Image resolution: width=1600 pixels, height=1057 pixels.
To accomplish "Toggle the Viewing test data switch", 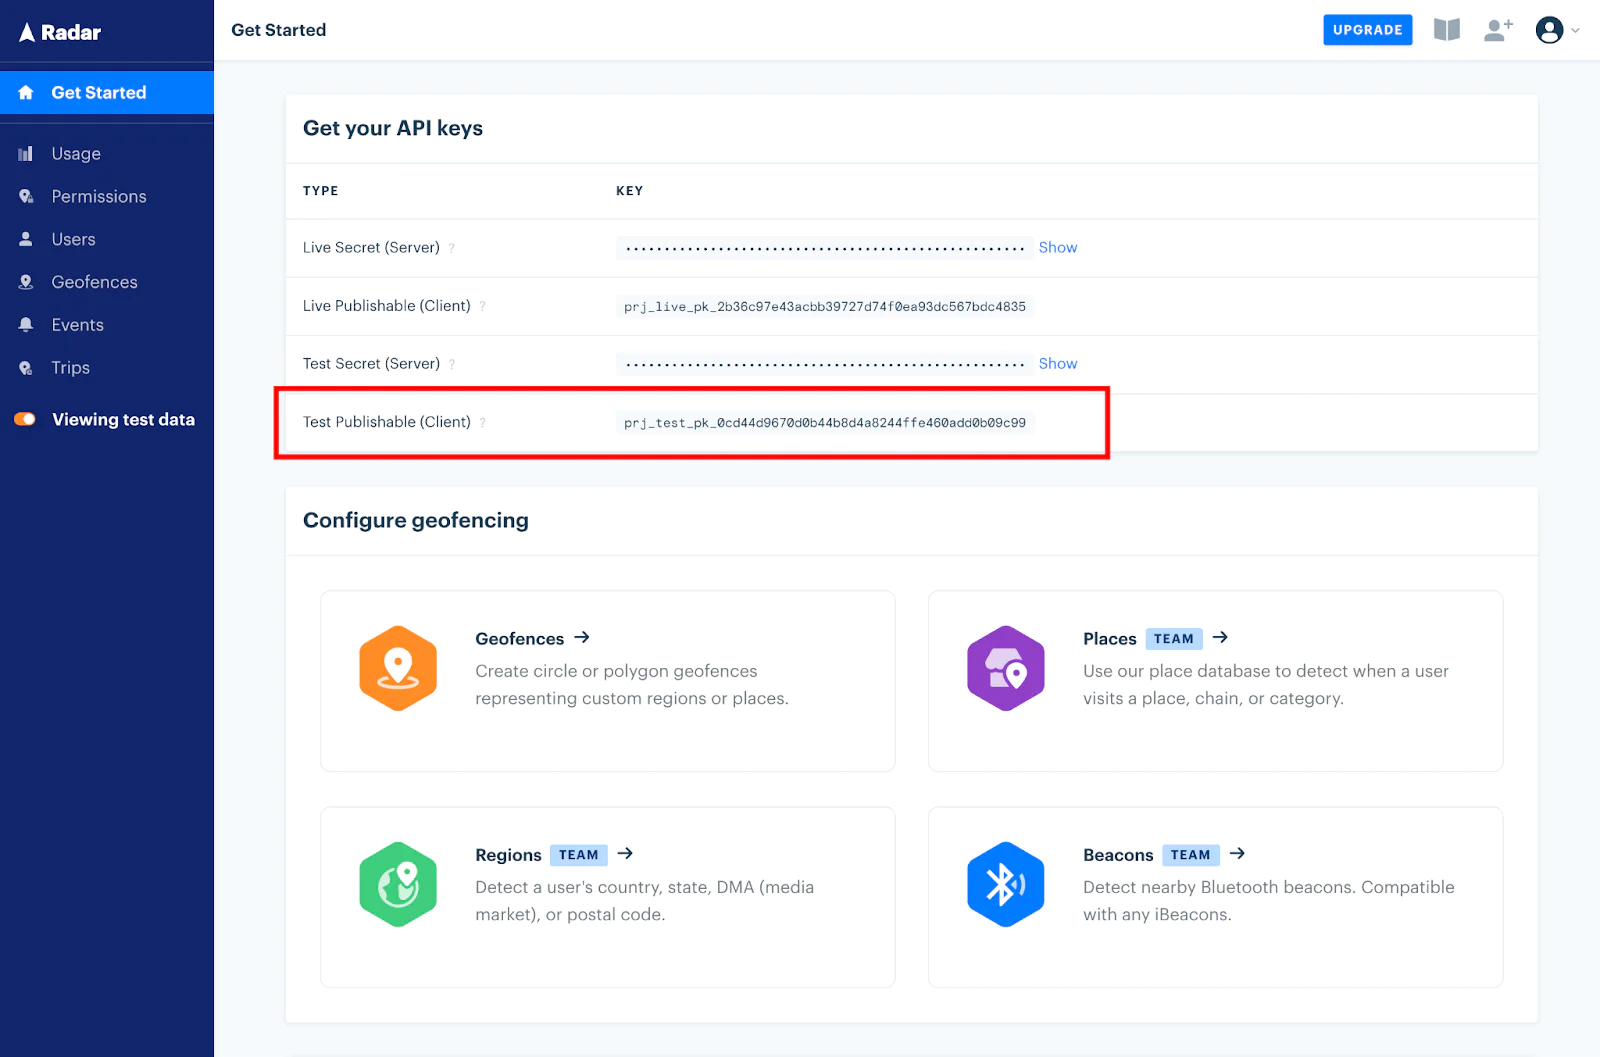I will pos(25,420).
